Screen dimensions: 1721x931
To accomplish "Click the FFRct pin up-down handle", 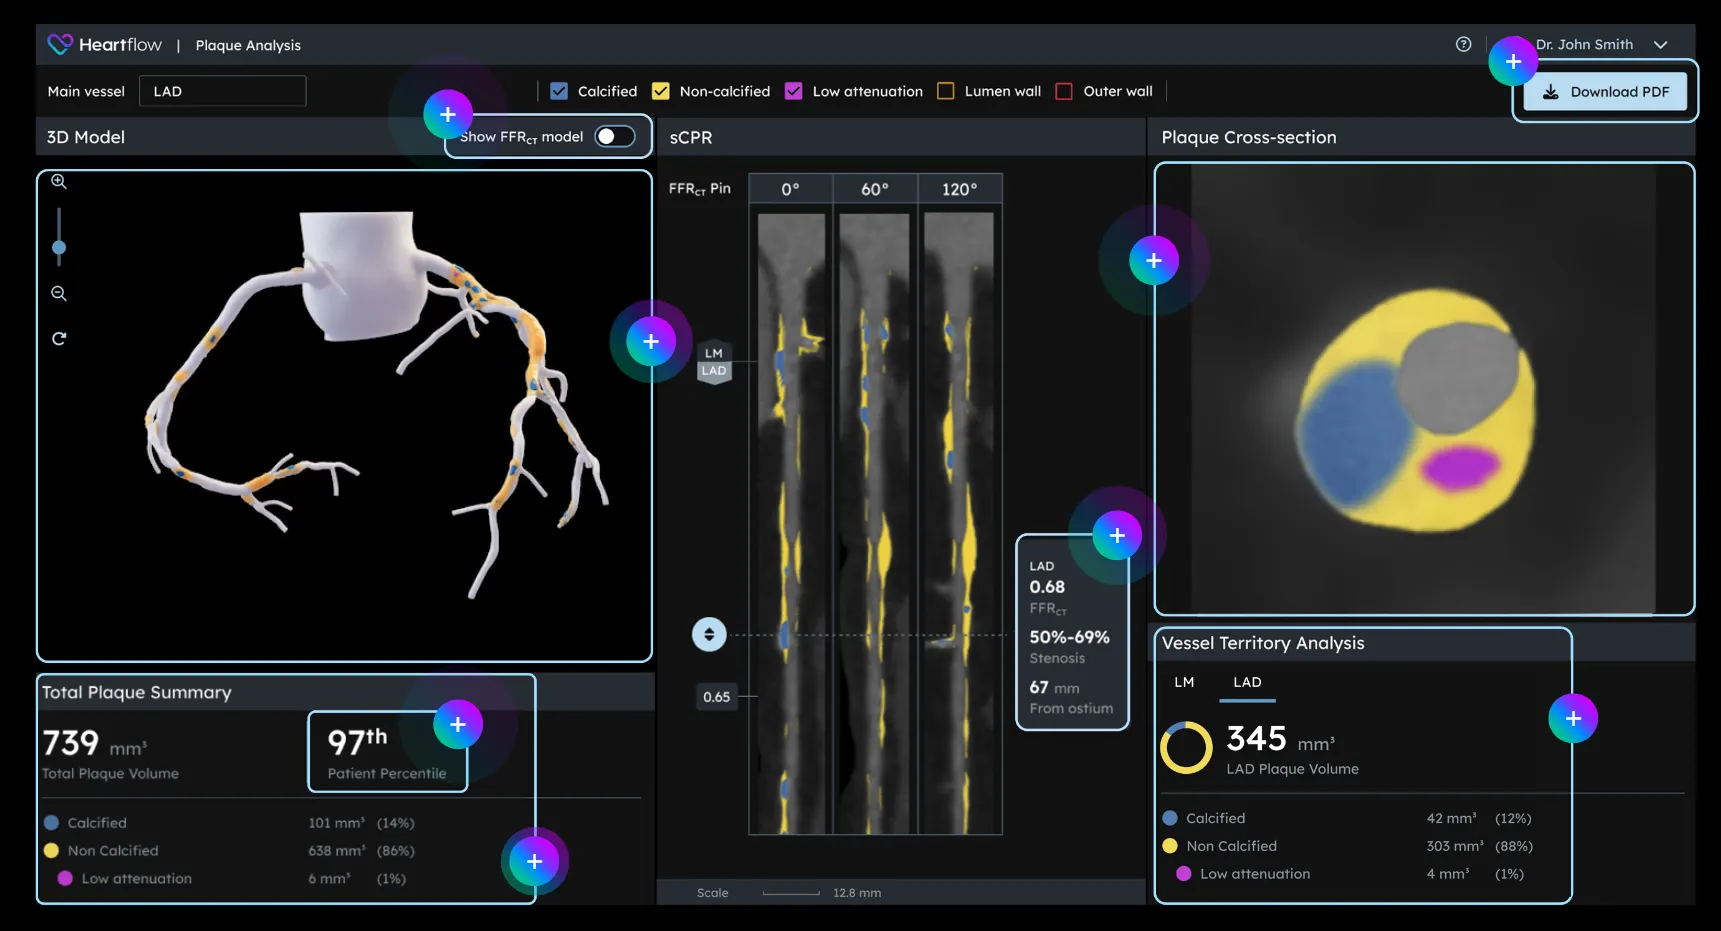I will click(709, 634).
